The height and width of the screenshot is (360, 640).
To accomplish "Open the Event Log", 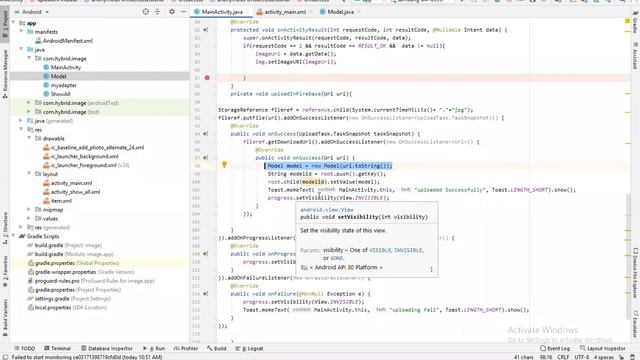I will pos(555,349).
